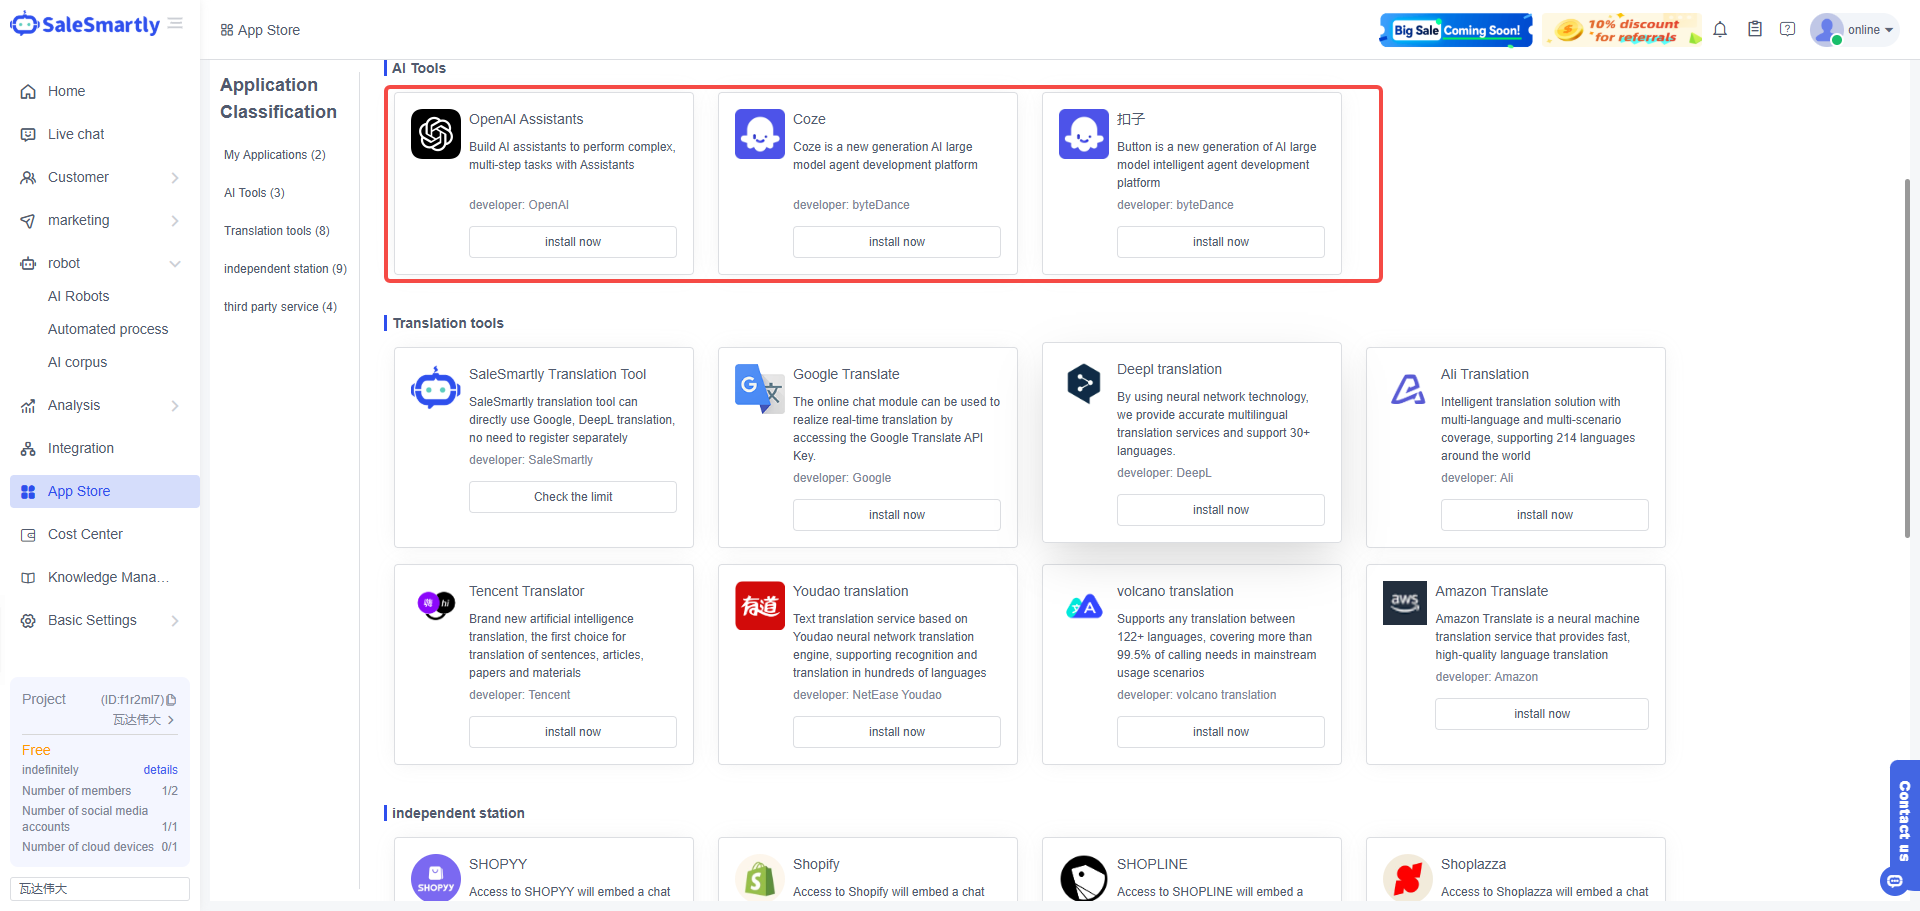Image resolution: width=1920 pixels, height=911 pixels.
Task: Expand the Customer submenu chevron
Action: (x=175, y=178)
